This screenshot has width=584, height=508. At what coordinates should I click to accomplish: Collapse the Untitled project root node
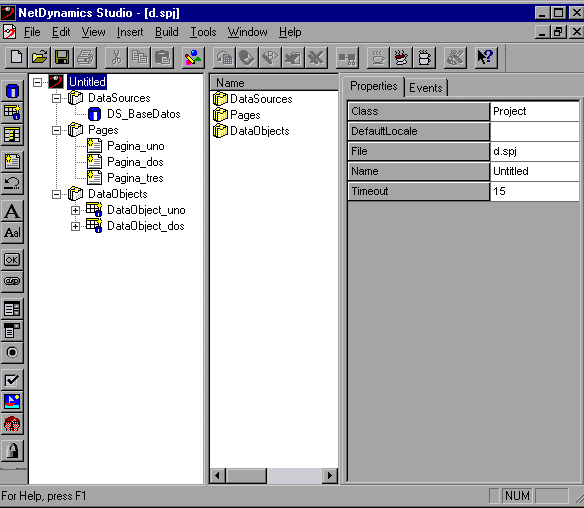point(37,82)
